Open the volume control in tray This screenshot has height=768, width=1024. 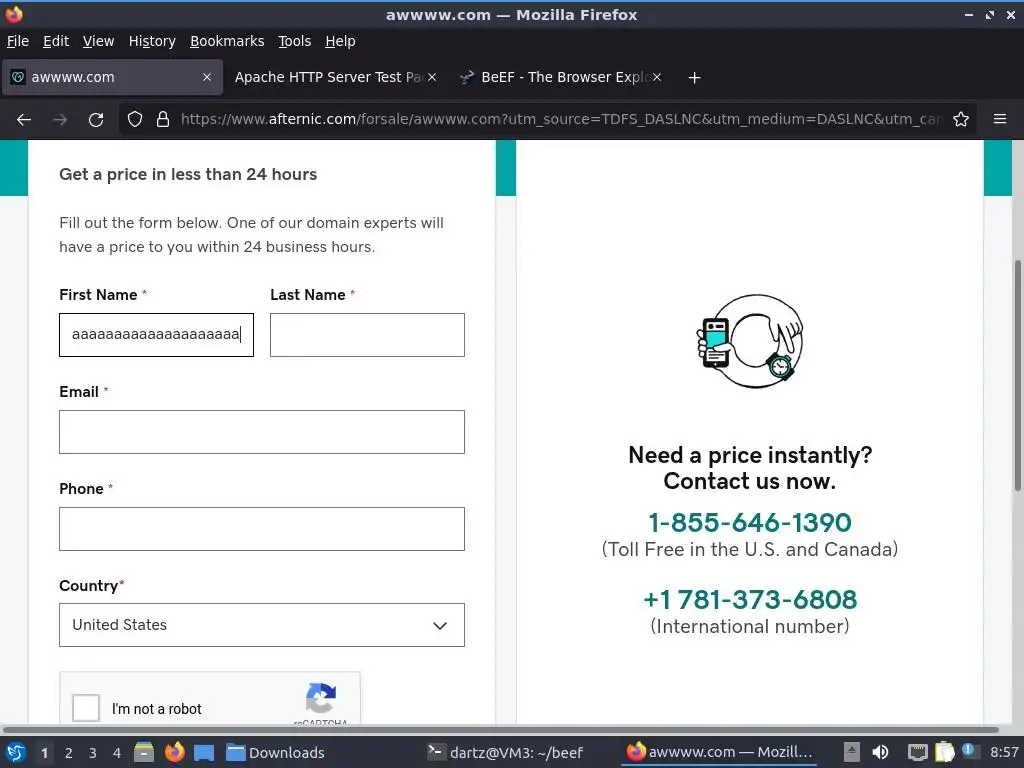880,752
